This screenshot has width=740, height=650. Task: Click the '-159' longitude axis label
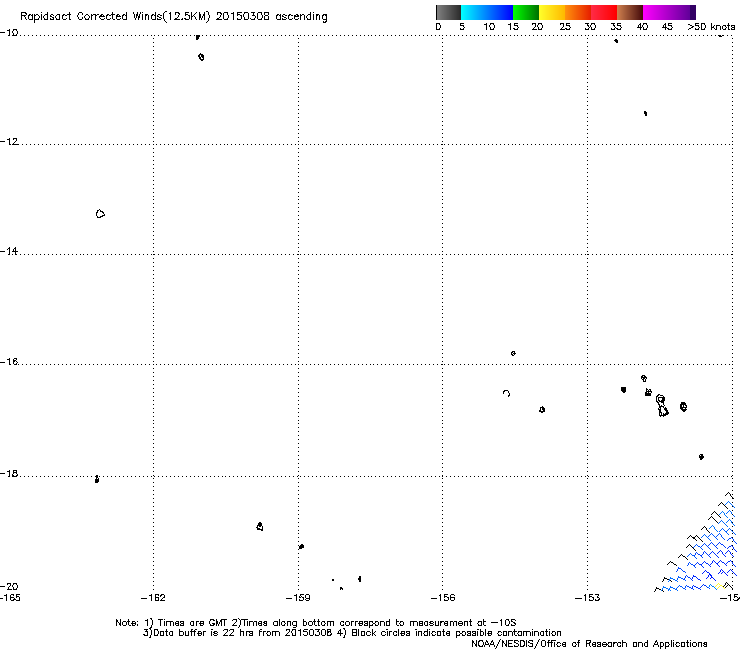[298, 598]
